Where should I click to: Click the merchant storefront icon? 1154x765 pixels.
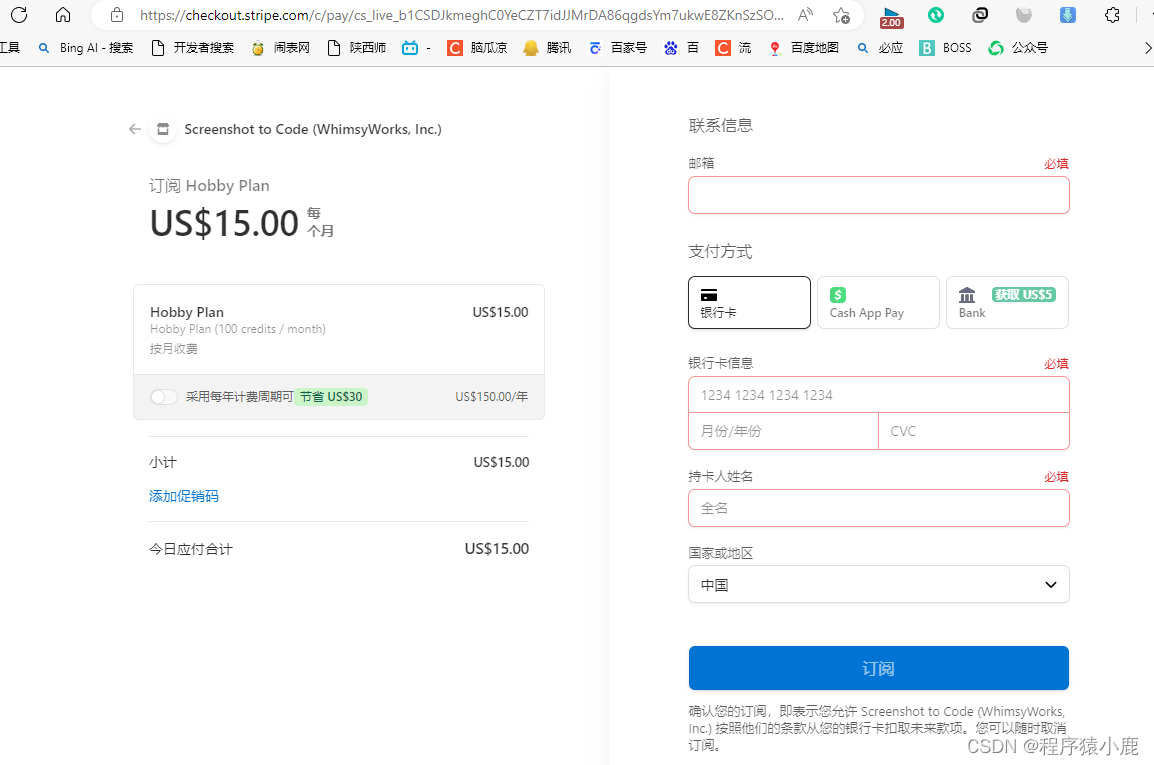(x=163, y=130)
